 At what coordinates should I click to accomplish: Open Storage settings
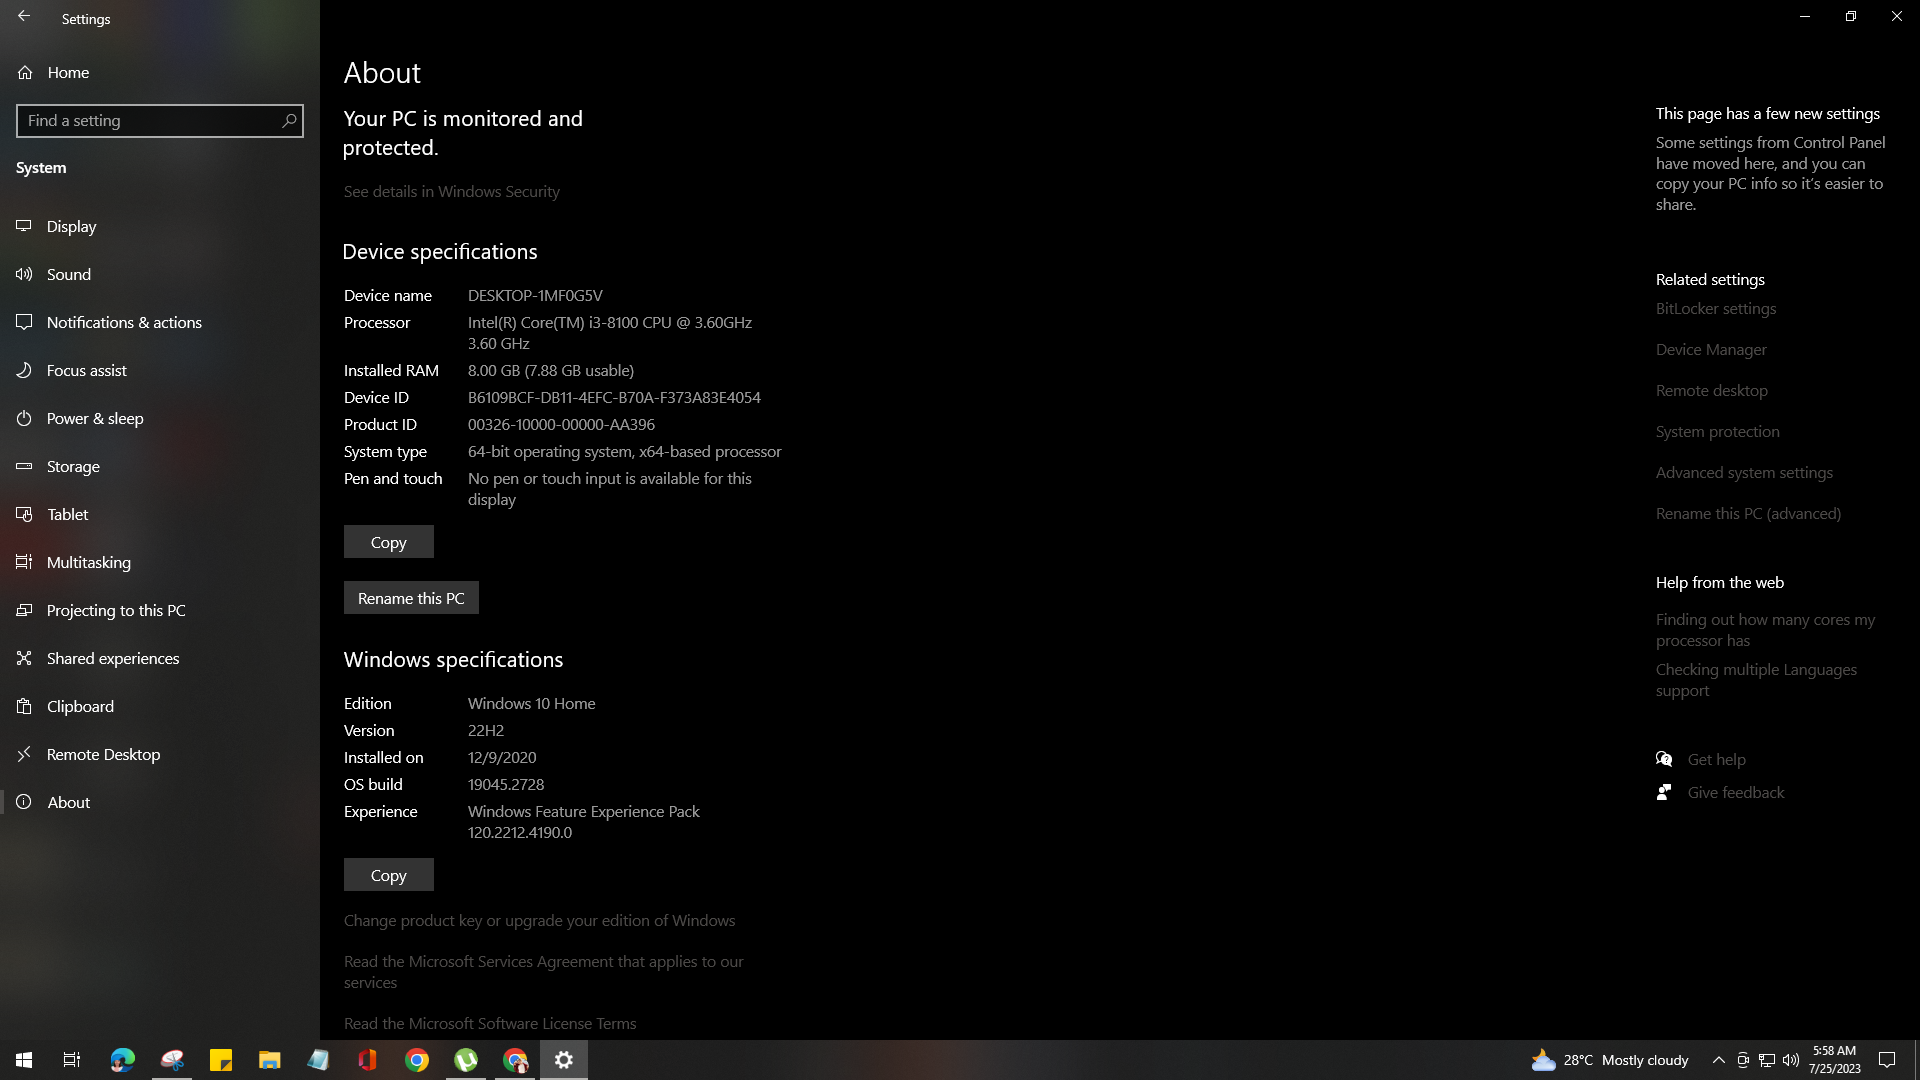(73, 467)
